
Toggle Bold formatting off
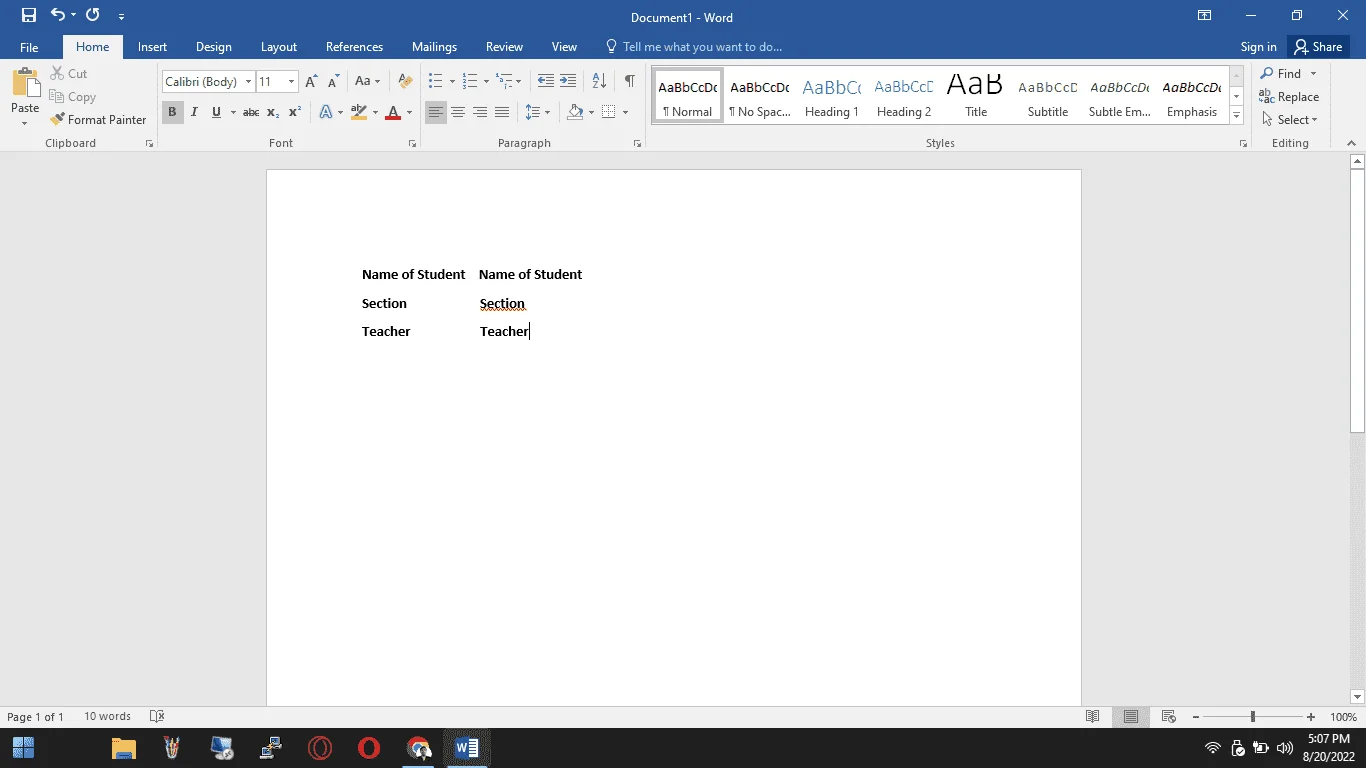172,112
